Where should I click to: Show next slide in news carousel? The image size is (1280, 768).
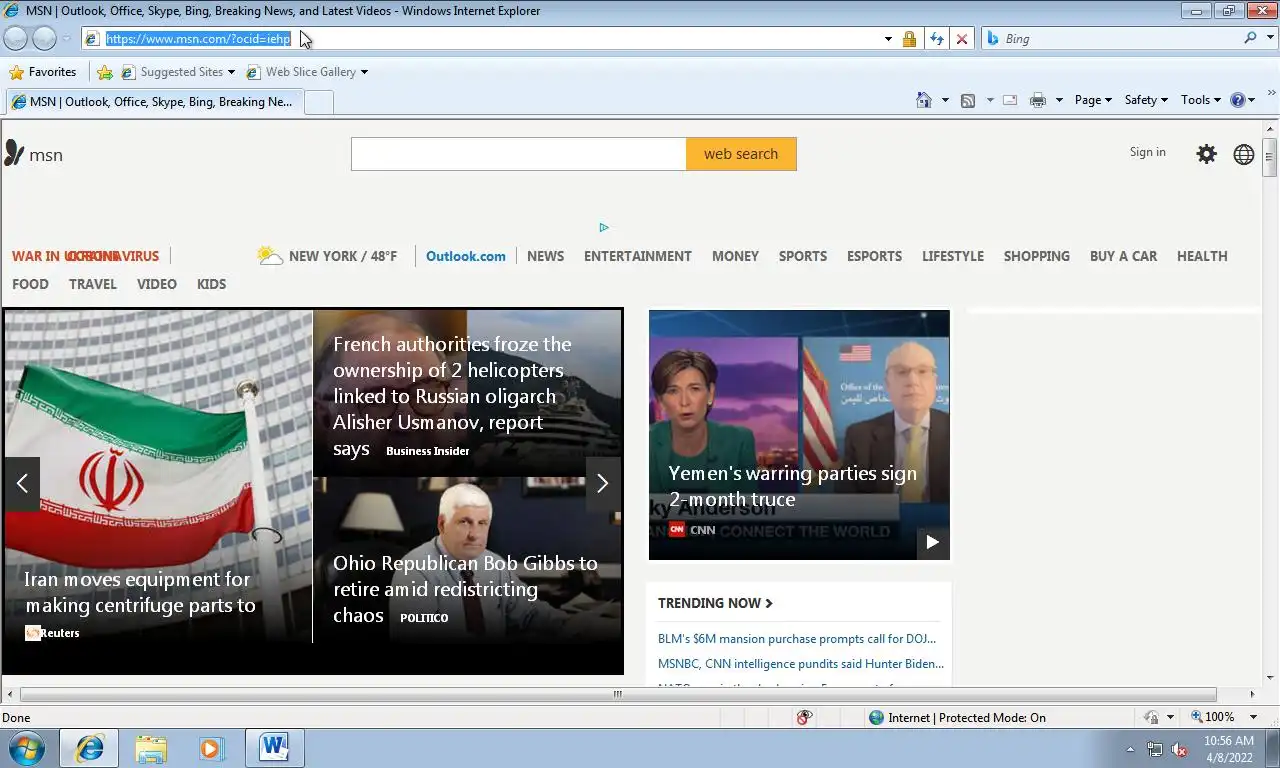click(602, 484)
